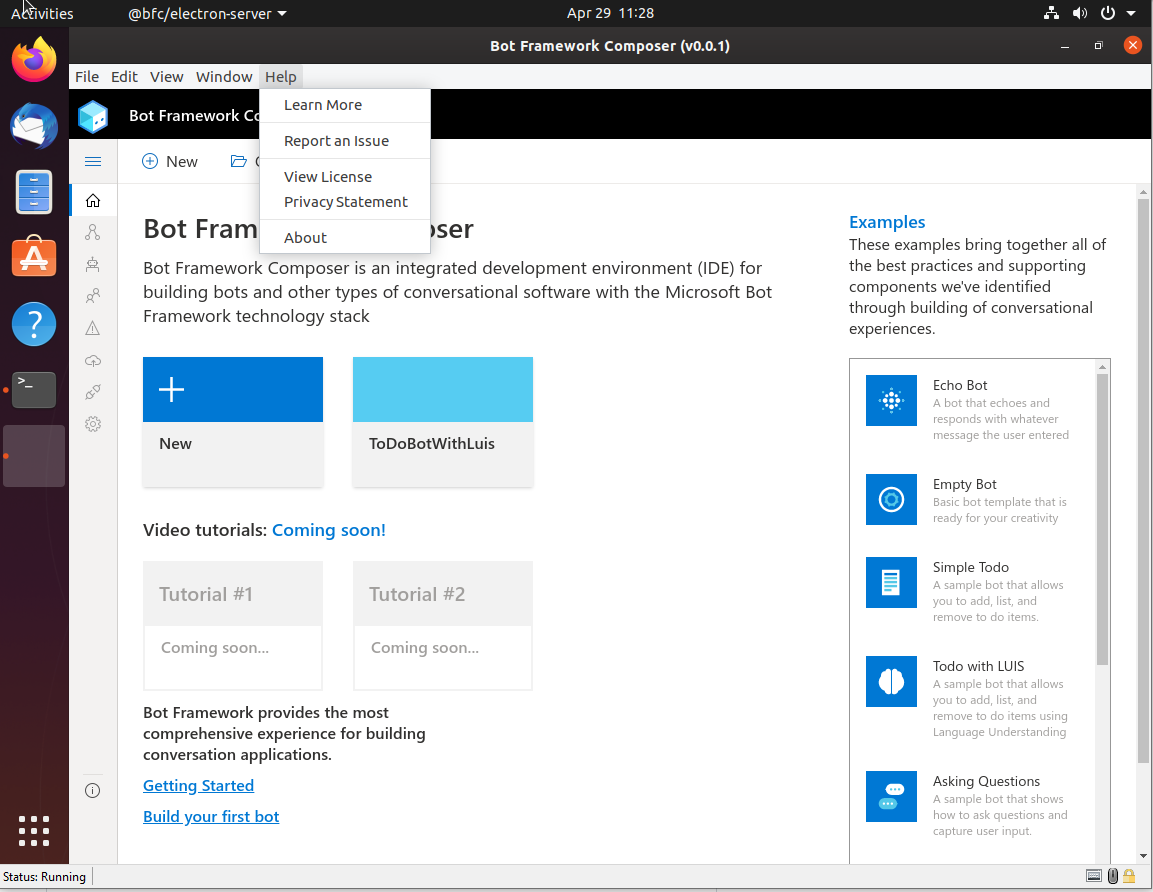Image resolution: width=1153 pixels, height=892 pixels.
Task: Open the View menu
Action: (x=166, y=76)
